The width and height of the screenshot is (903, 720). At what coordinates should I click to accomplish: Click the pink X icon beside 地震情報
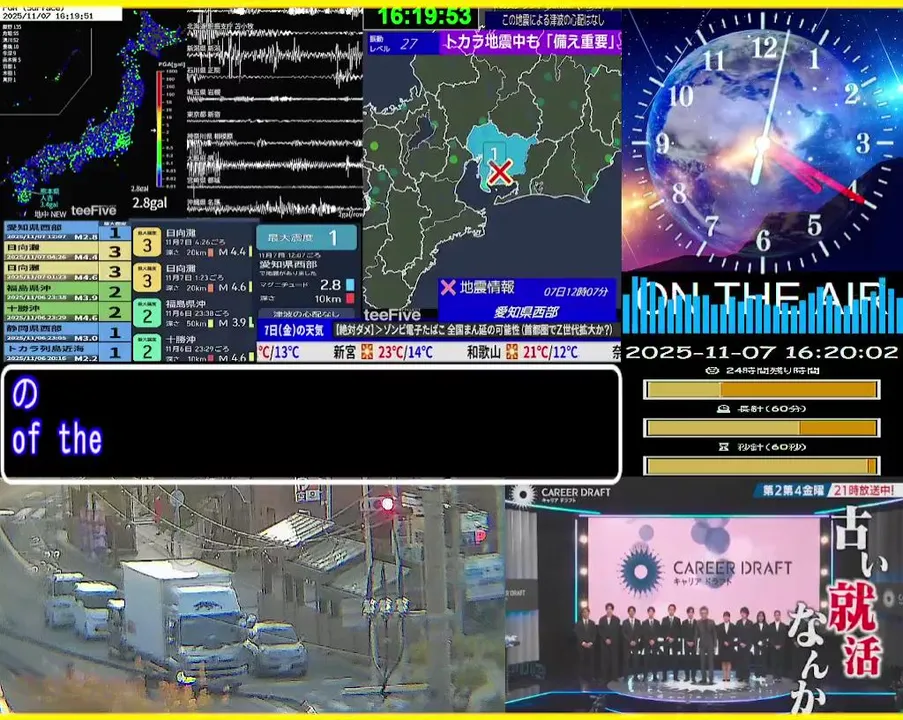[x=448, y=287]
